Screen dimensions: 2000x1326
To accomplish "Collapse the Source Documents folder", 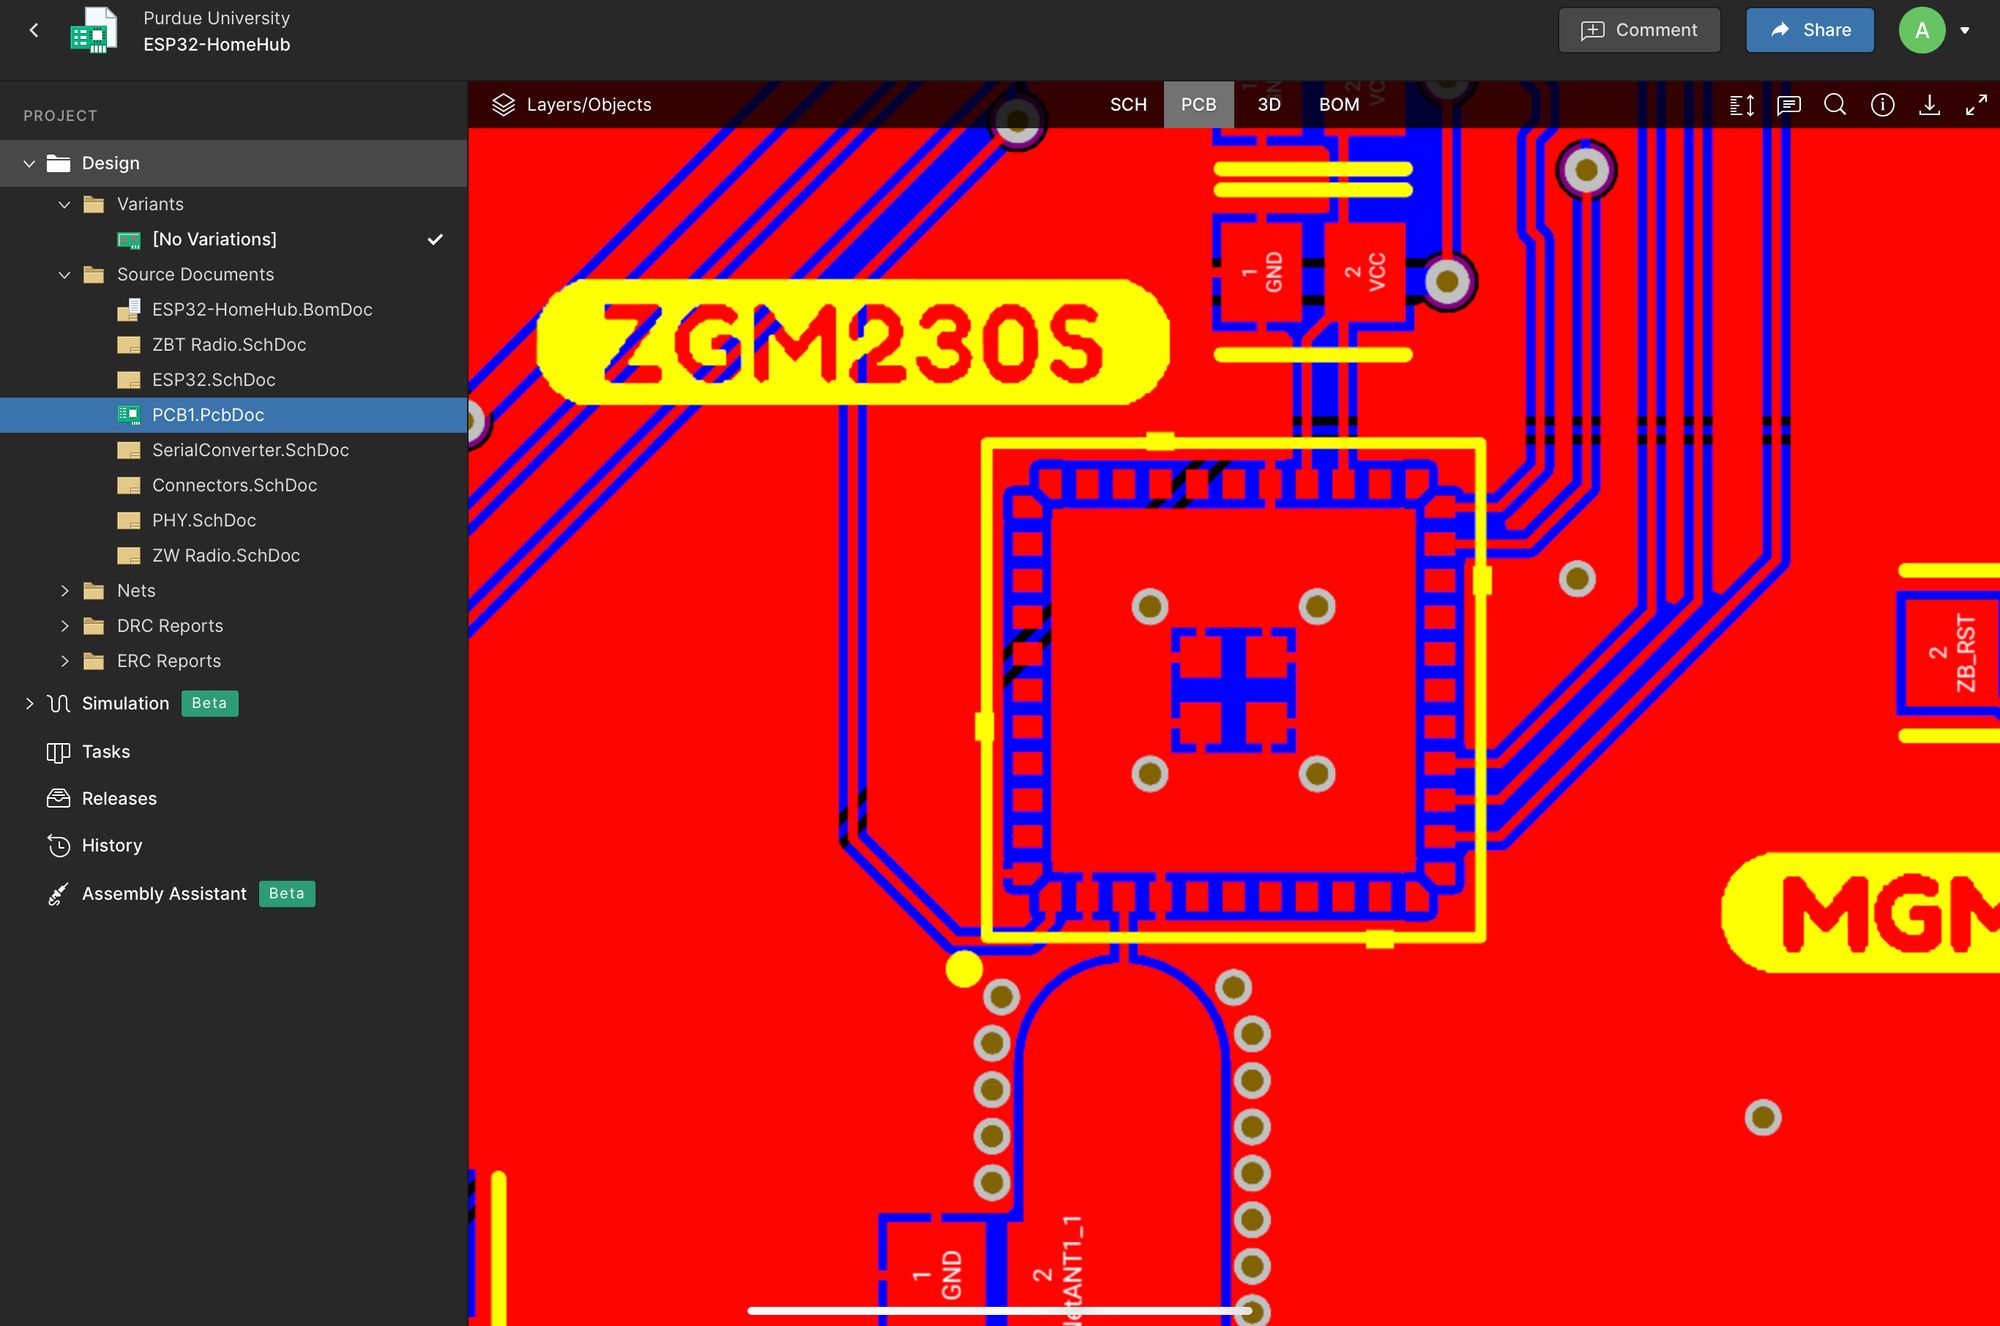I will [64, 274].
